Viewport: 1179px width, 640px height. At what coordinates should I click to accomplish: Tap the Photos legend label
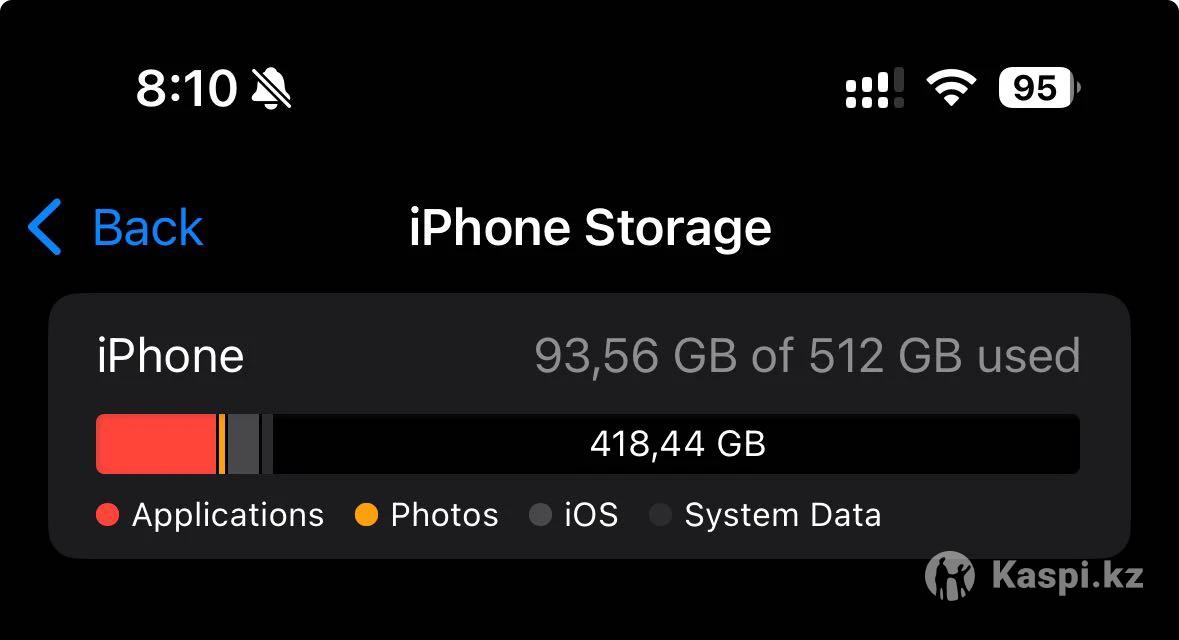click(444, 515)
